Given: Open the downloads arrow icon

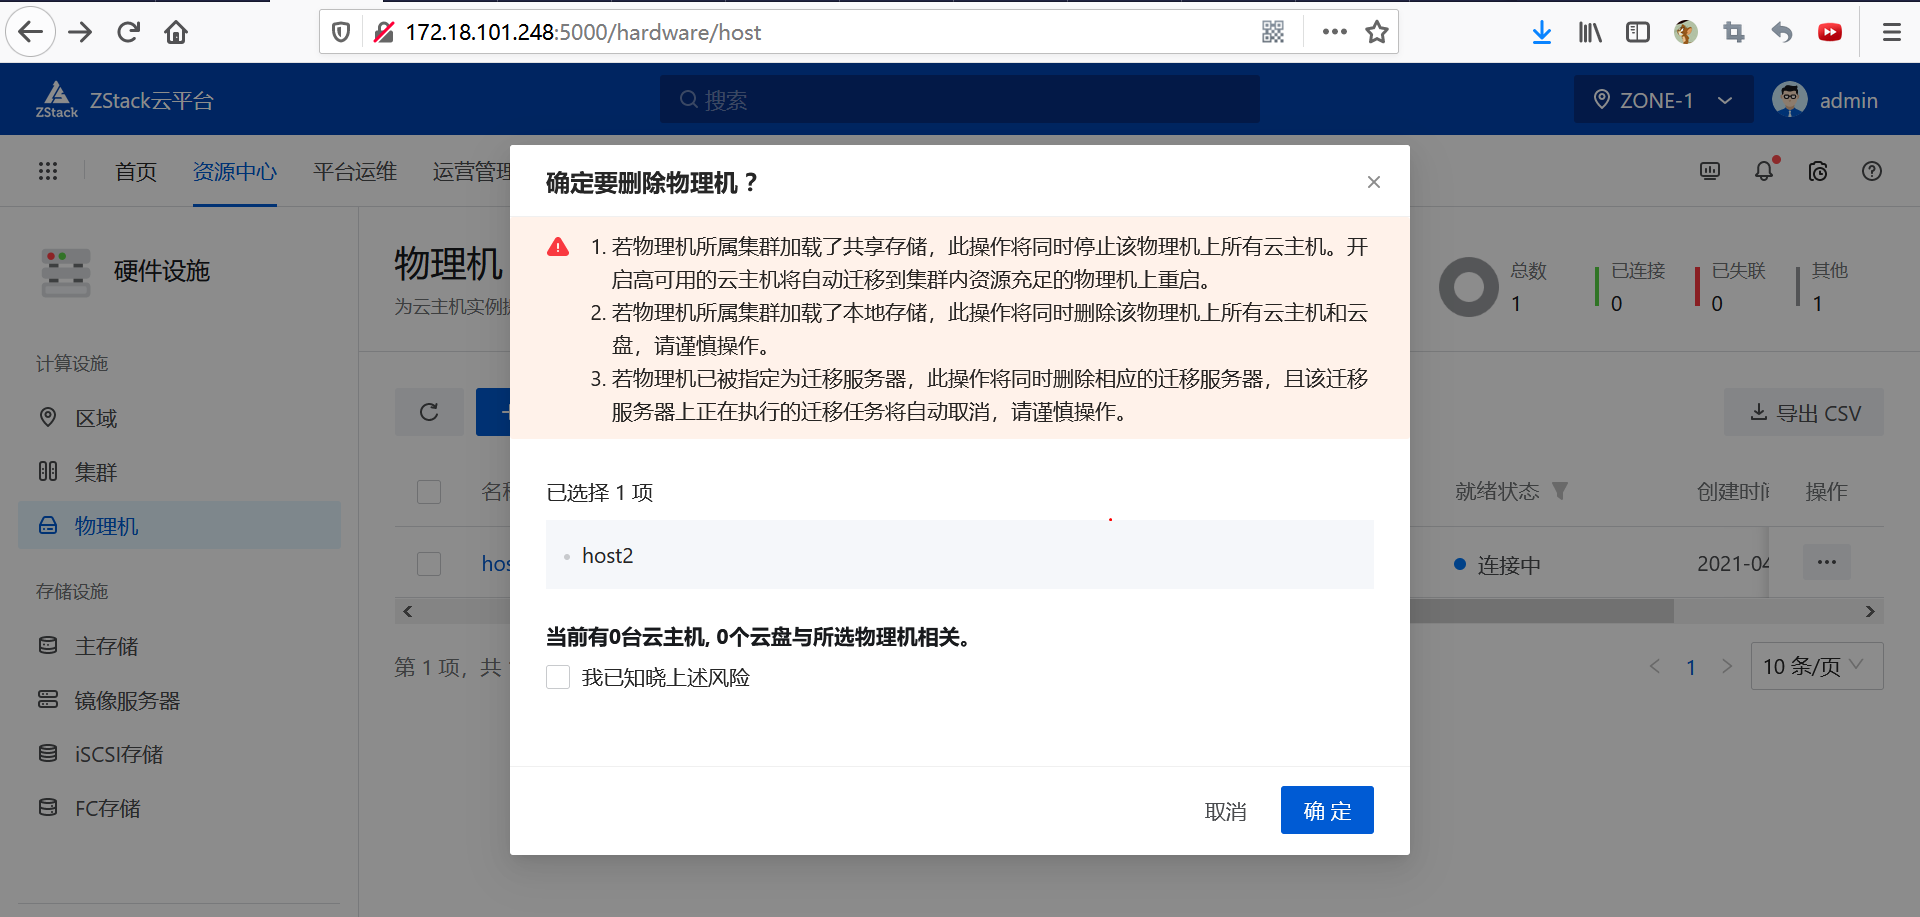Looking at the screenshot, I should pyautogui.click(x=1542, y=32).
